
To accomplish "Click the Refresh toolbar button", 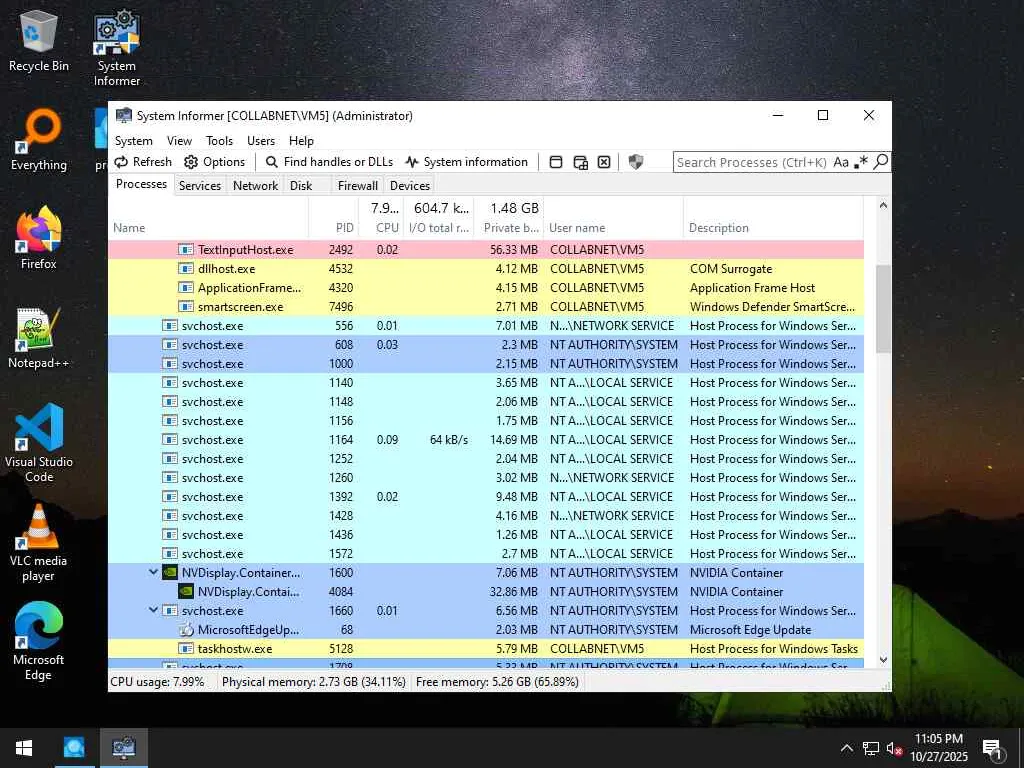I will (x=143, y=162).
